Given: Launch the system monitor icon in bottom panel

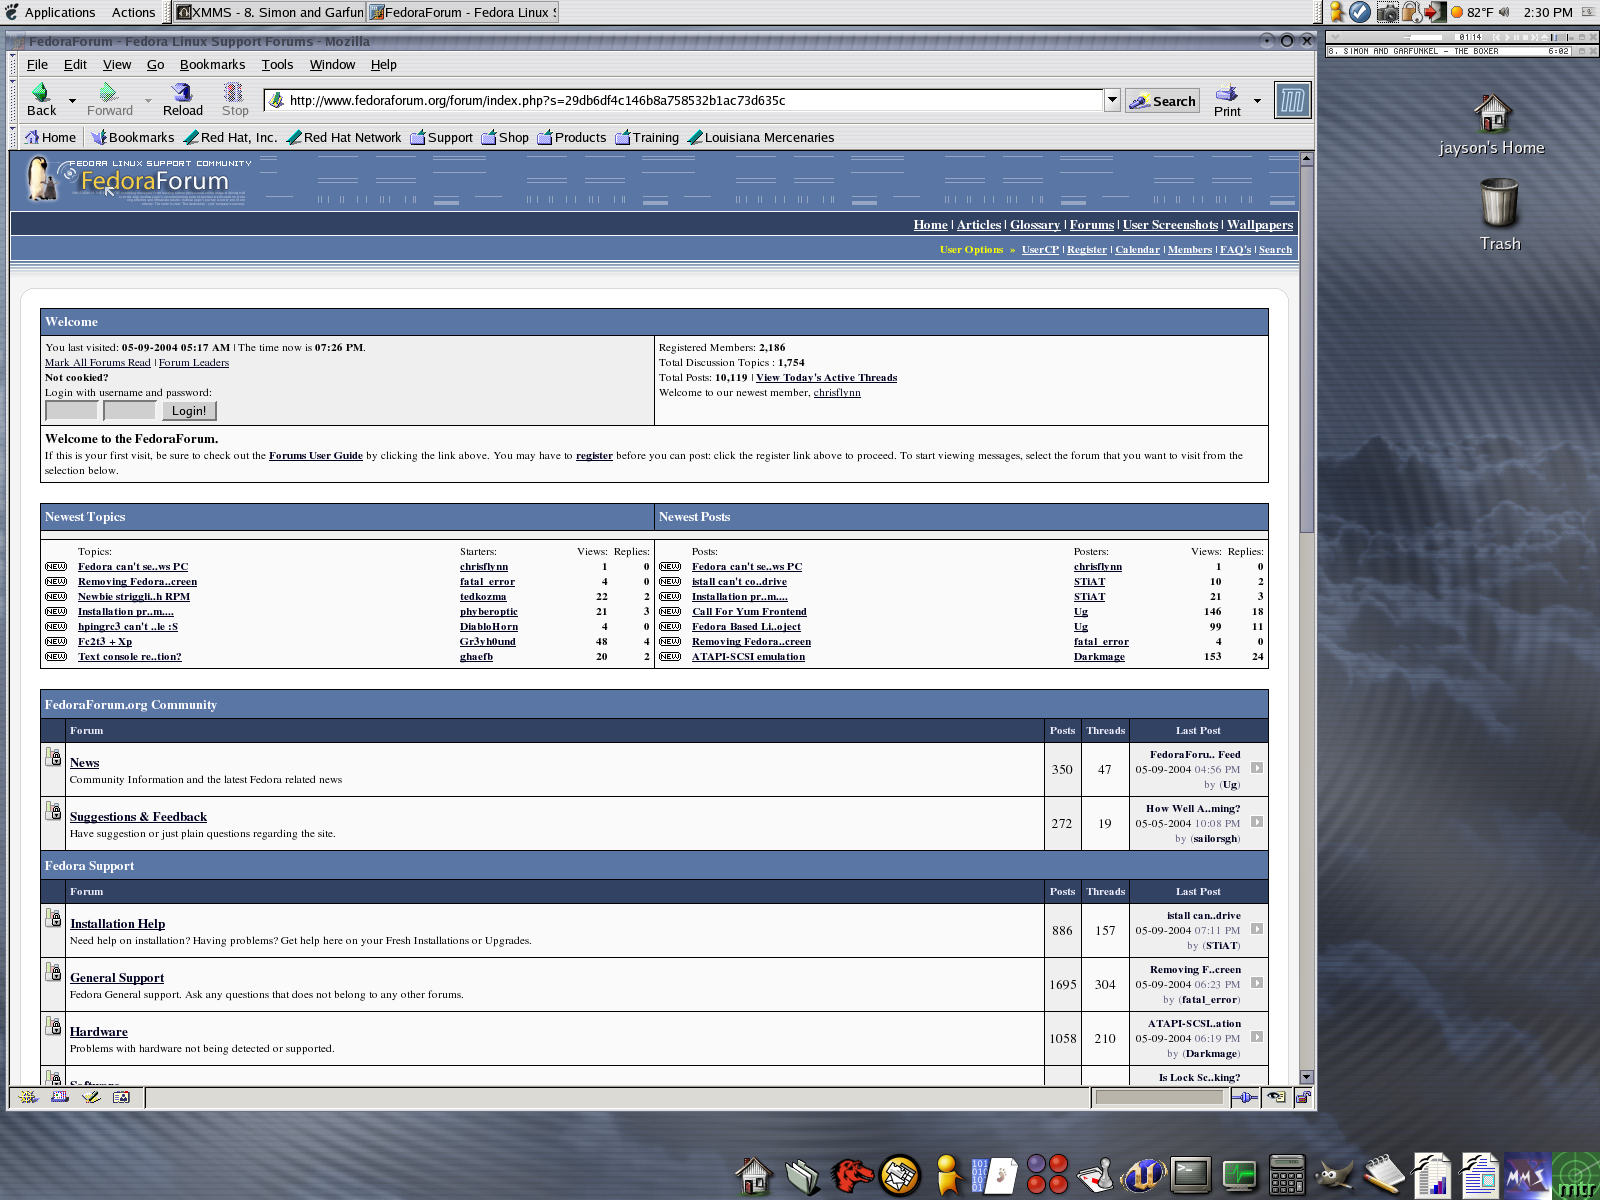Looking at the screenshot, I should pos(1240,1174).
